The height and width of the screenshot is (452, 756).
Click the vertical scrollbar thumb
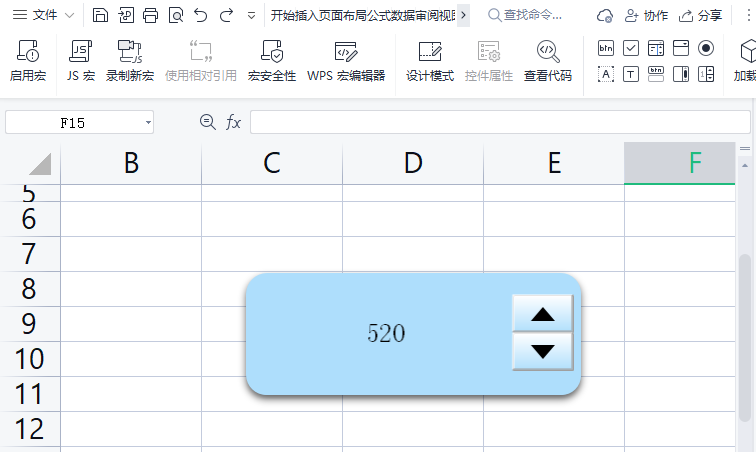tap(745, 338)
